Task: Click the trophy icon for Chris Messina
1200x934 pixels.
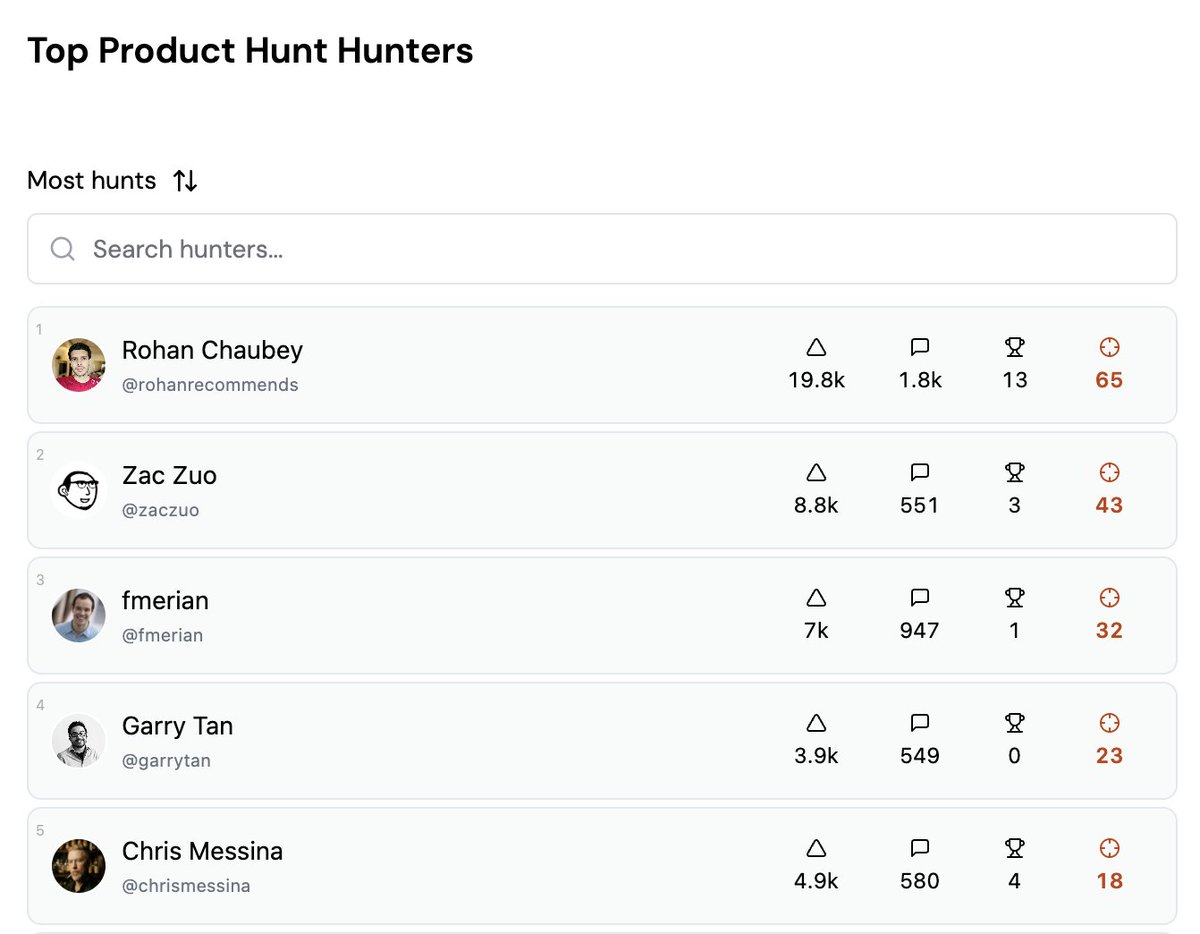Action: coord(1014,848)
